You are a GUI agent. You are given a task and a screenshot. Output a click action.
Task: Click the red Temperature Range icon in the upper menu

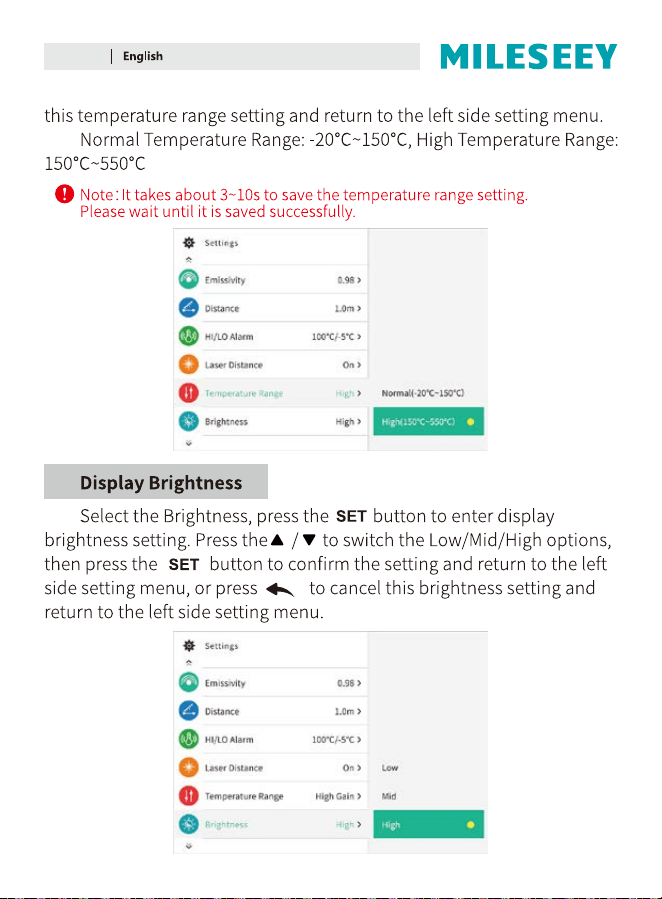(x=189, y=393)
